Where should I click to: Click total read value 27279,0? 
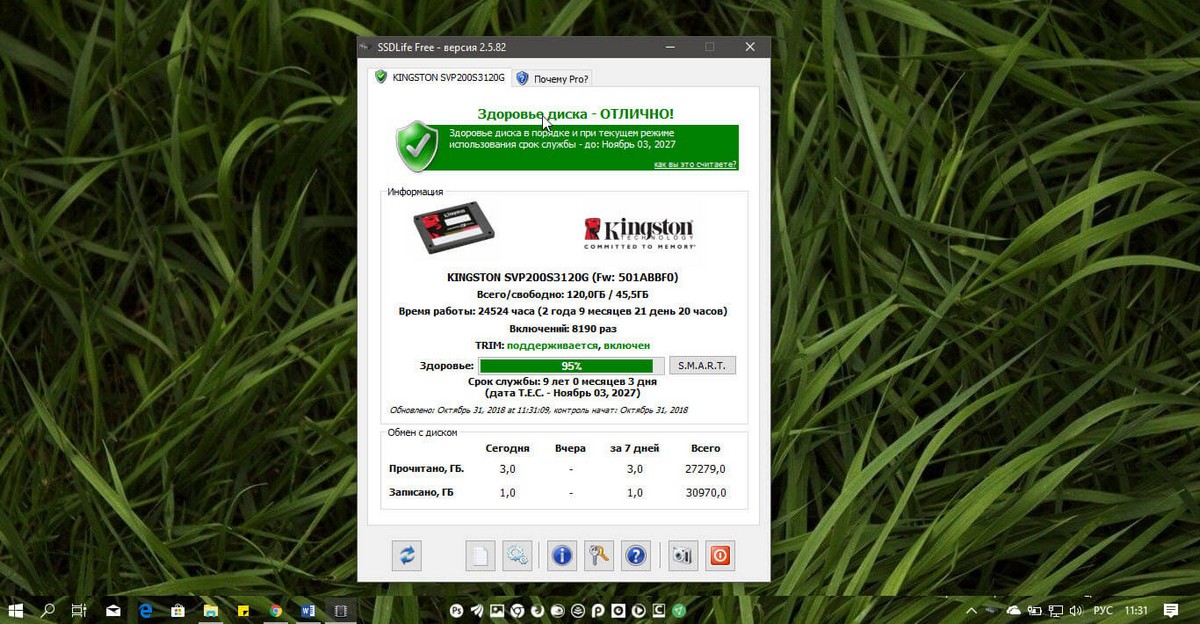pos(706,469)
